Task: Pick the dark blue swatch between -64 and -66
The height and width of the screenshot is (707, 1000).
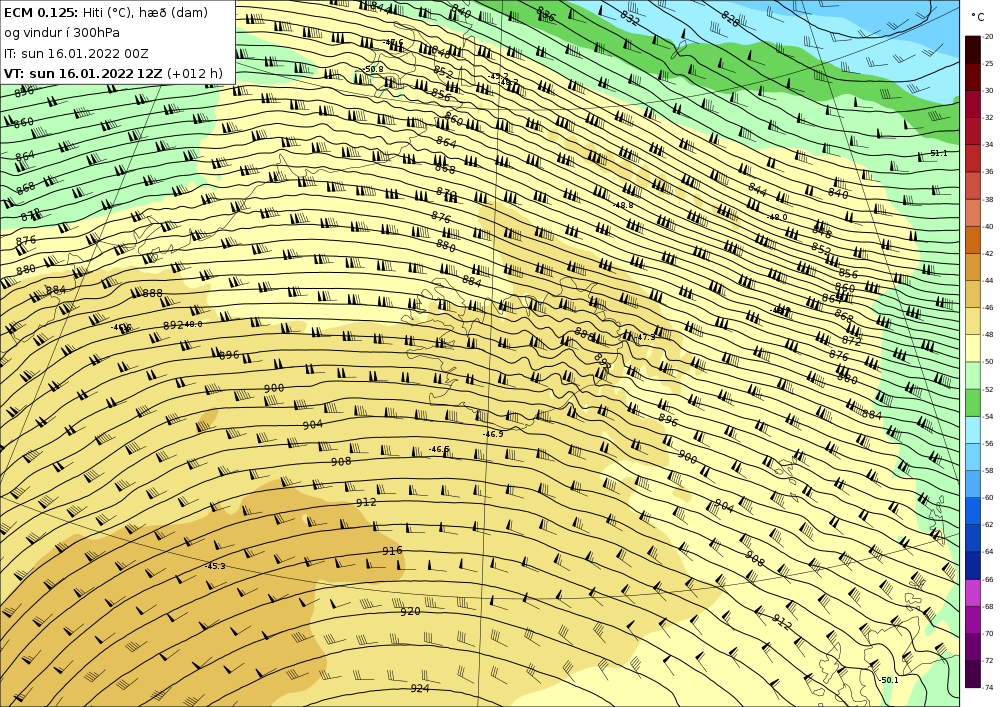Action: click(x=973, y=565)
